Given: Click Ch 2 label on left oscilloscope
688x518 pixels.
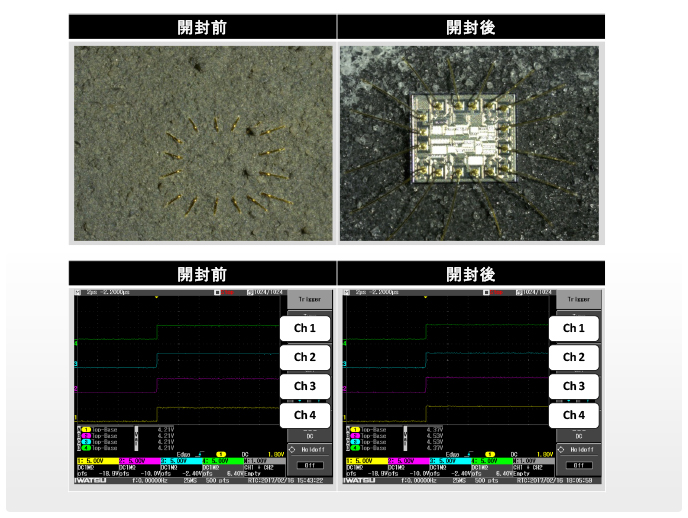Looking at the screenshot, I should 305,357.
